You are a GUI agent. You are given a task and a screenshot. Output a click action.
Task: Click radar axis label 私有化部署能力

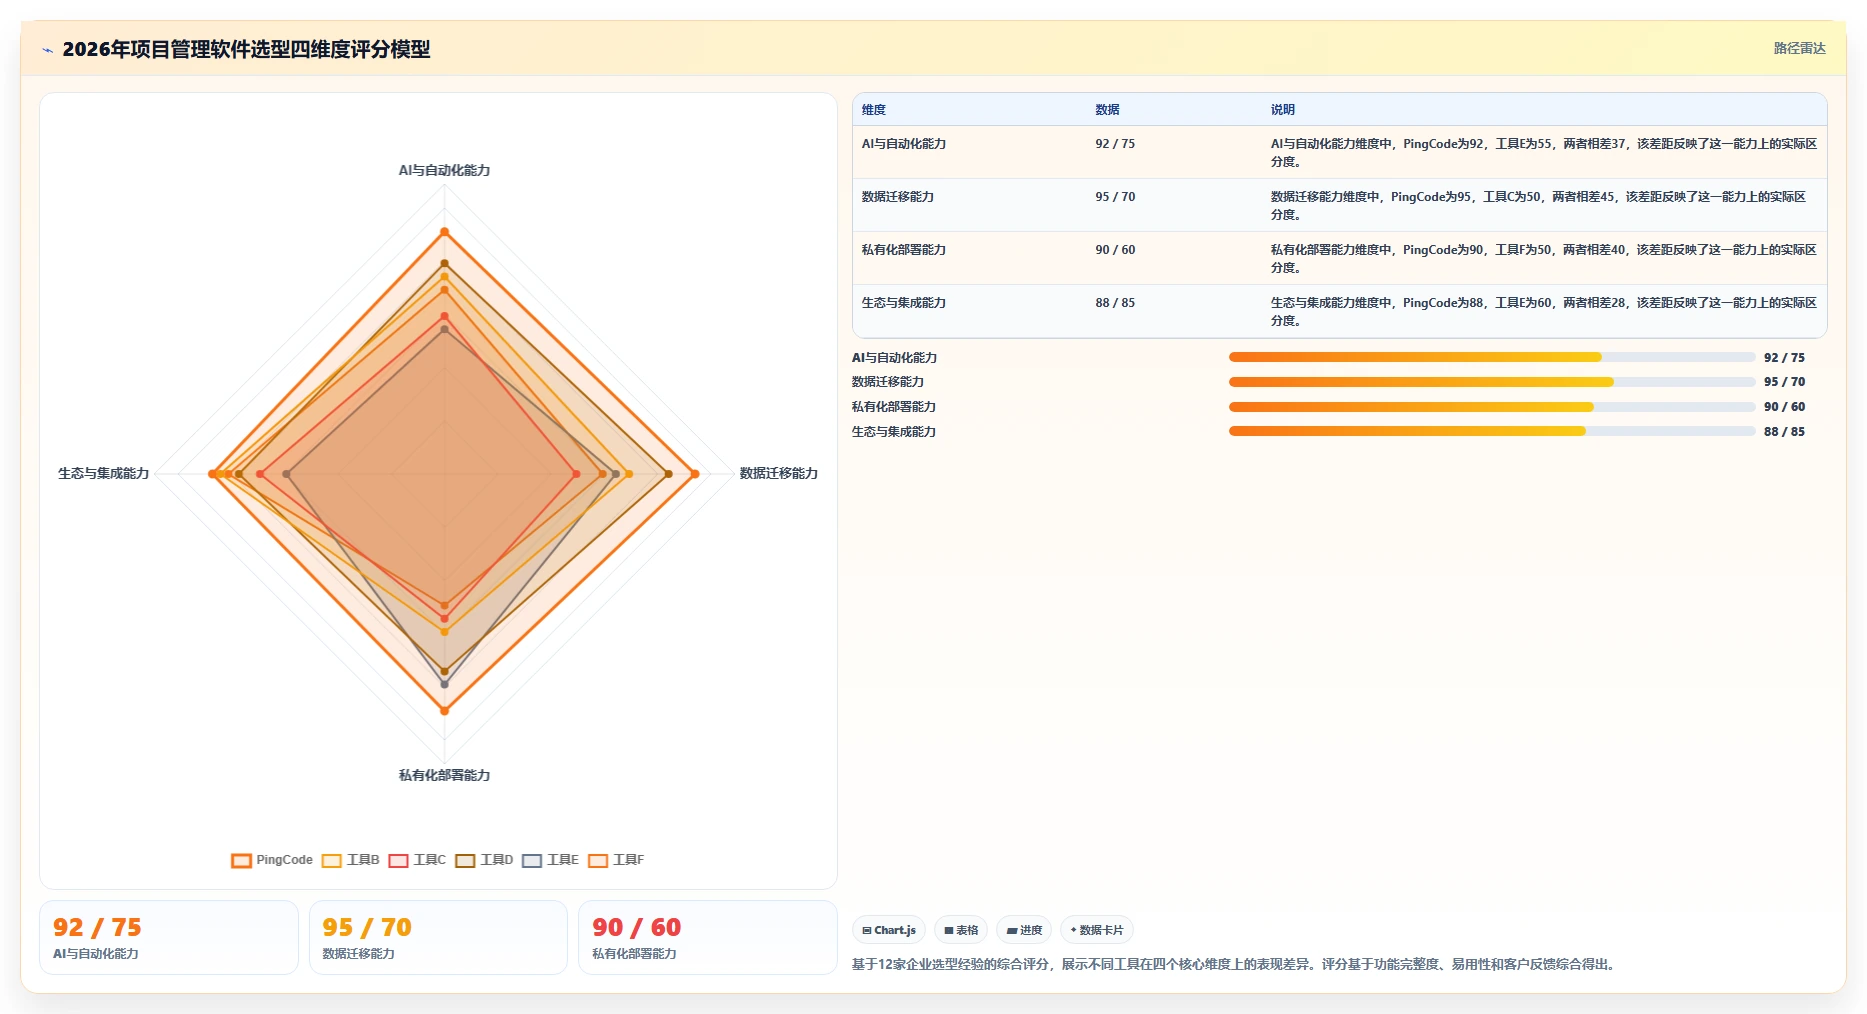(444, 776)
